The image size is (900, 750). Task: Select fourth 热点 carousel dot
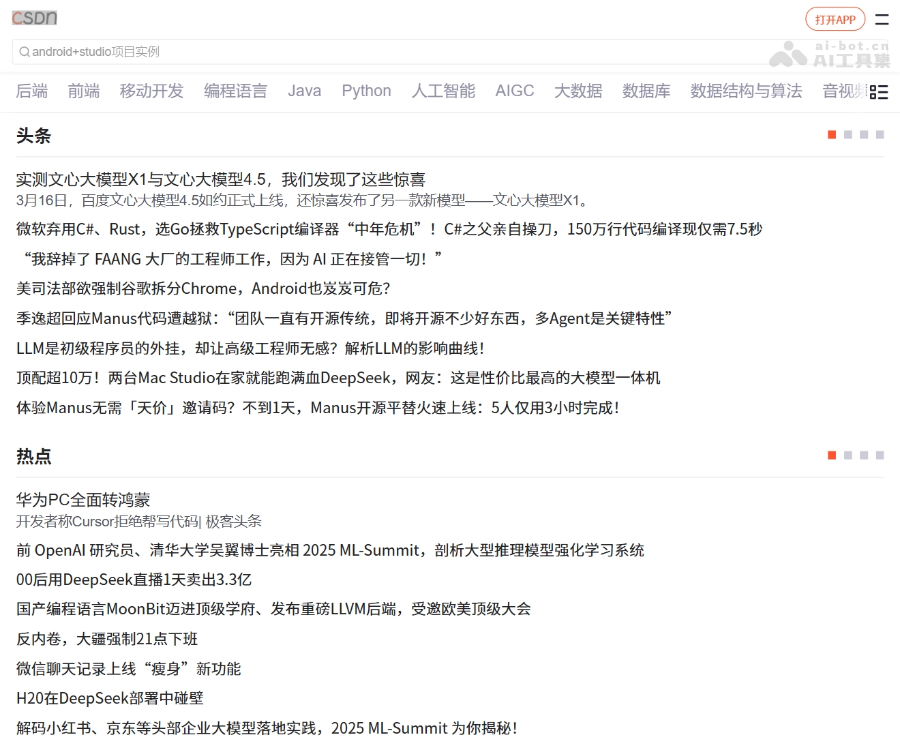coord(880,455)
